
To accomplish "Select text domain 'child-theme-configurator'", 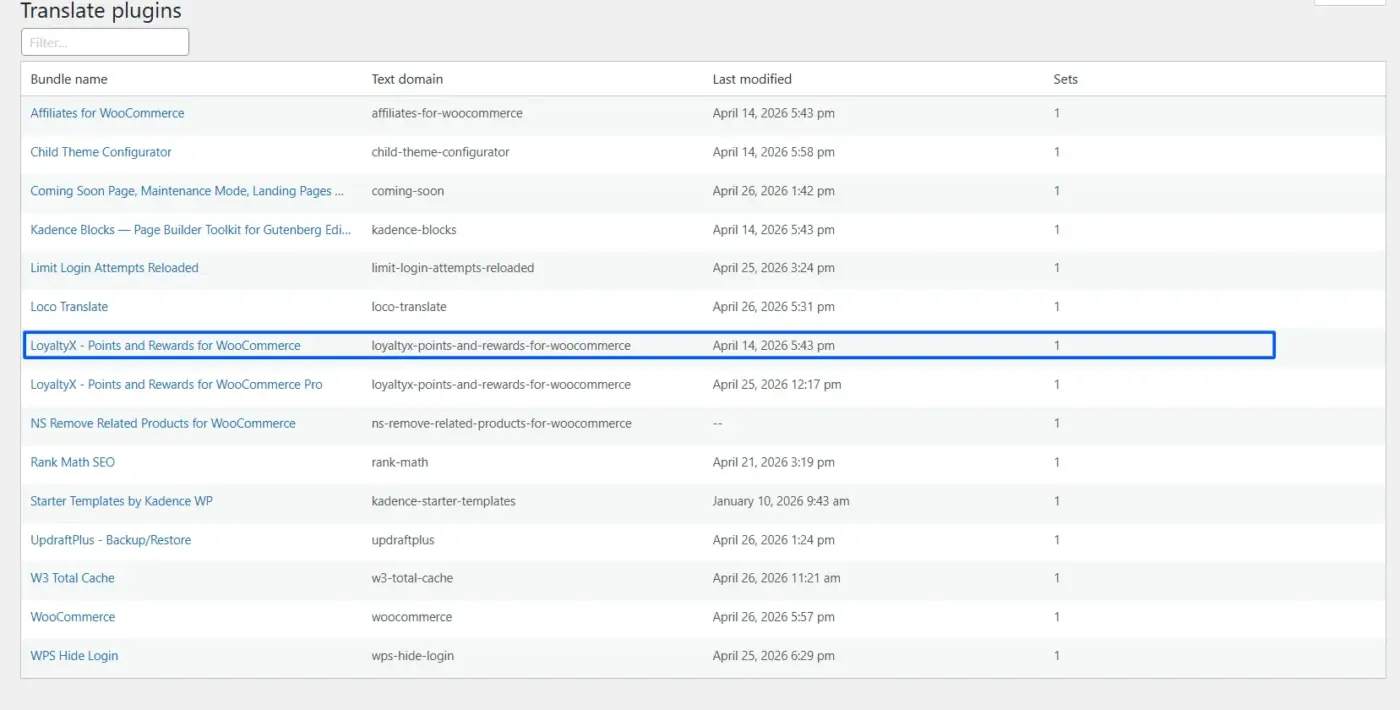I will (x=440, y=152).
